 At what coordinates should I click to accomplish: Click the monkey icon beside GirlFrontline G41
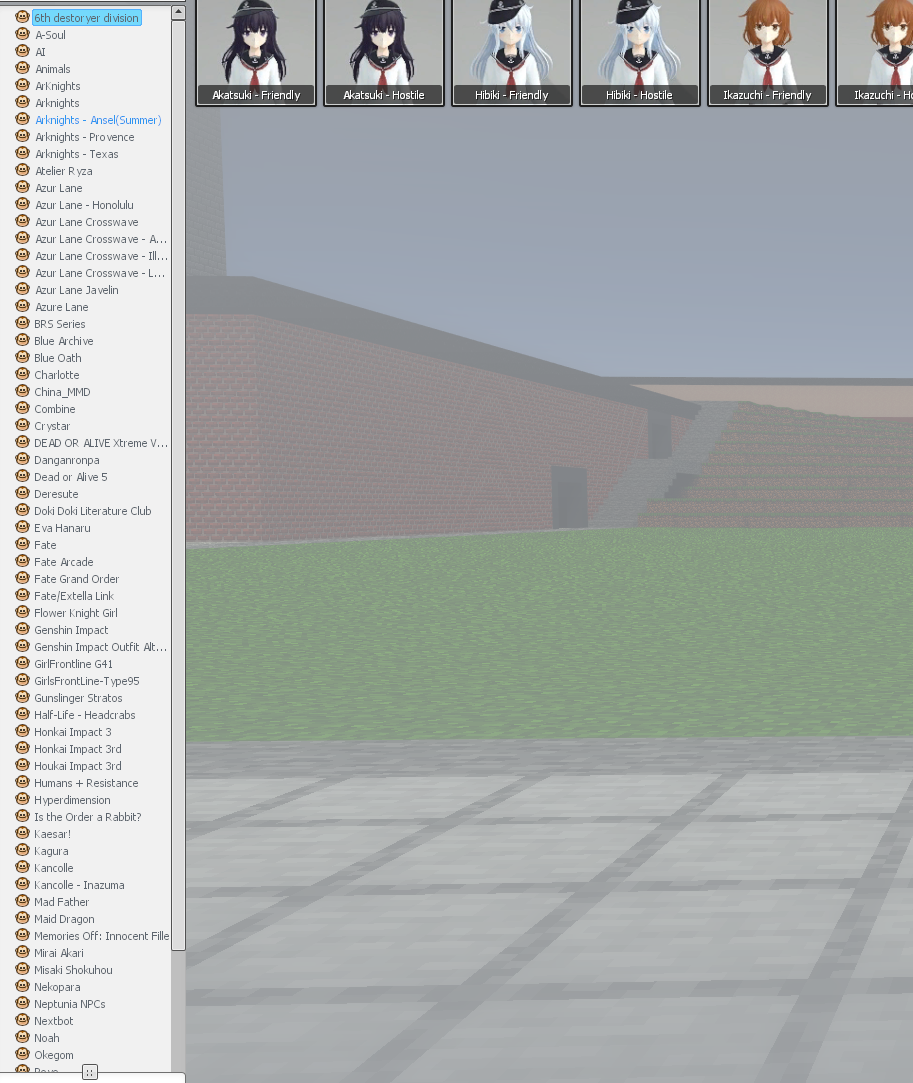point(23,663)
